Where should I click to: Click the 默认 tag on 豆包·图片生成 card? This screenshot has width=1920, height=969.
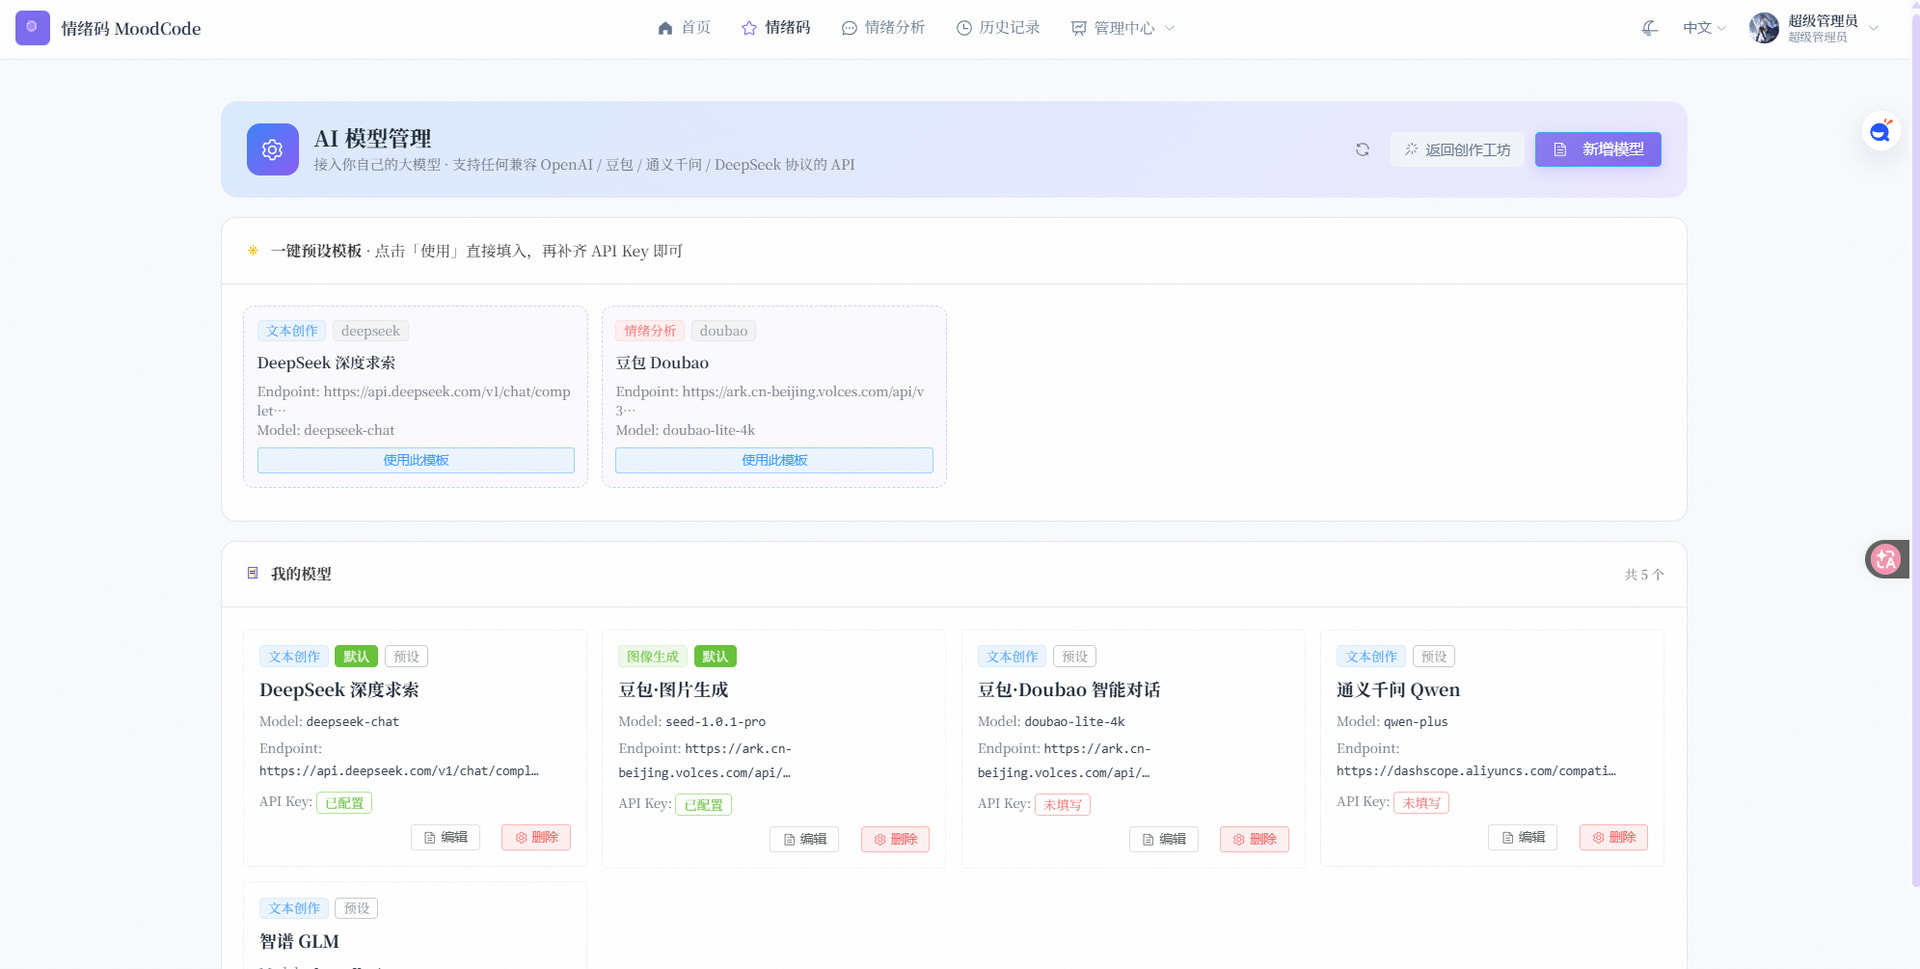pos(715,656)
